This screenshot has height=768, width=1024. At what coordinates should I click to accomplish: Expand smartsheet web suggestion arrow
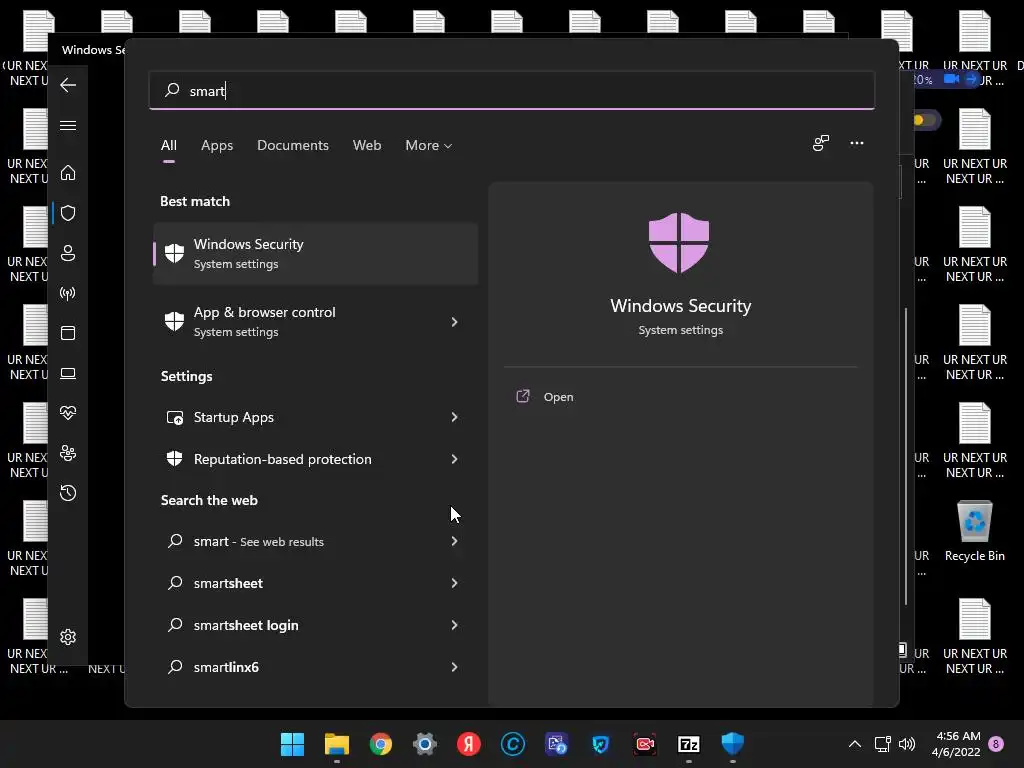pos(455,583)
